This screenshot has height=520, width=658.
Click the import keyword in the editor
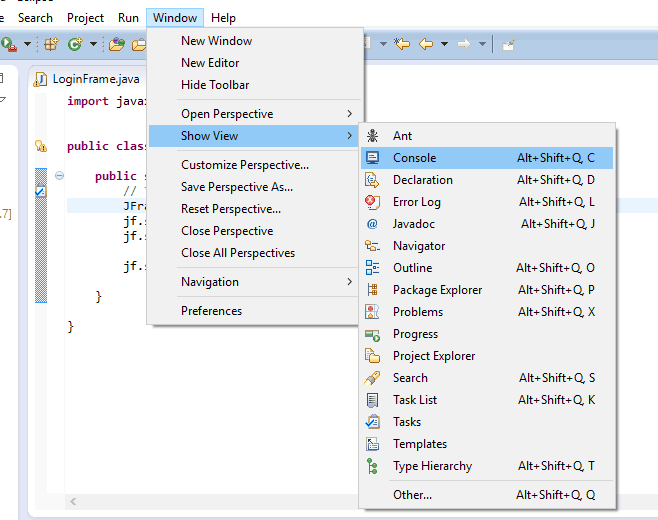click(x=88, y=101)
